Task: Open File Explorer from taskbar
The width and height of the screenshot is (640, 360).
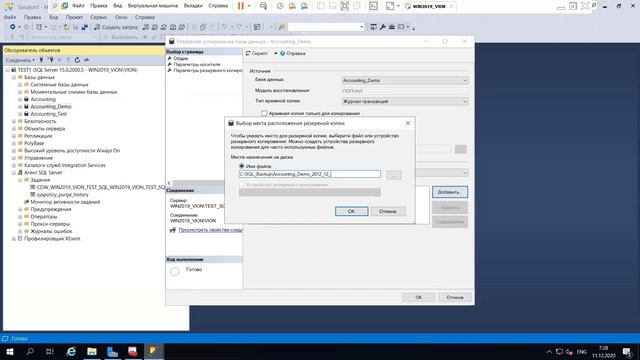Action: 92,351
